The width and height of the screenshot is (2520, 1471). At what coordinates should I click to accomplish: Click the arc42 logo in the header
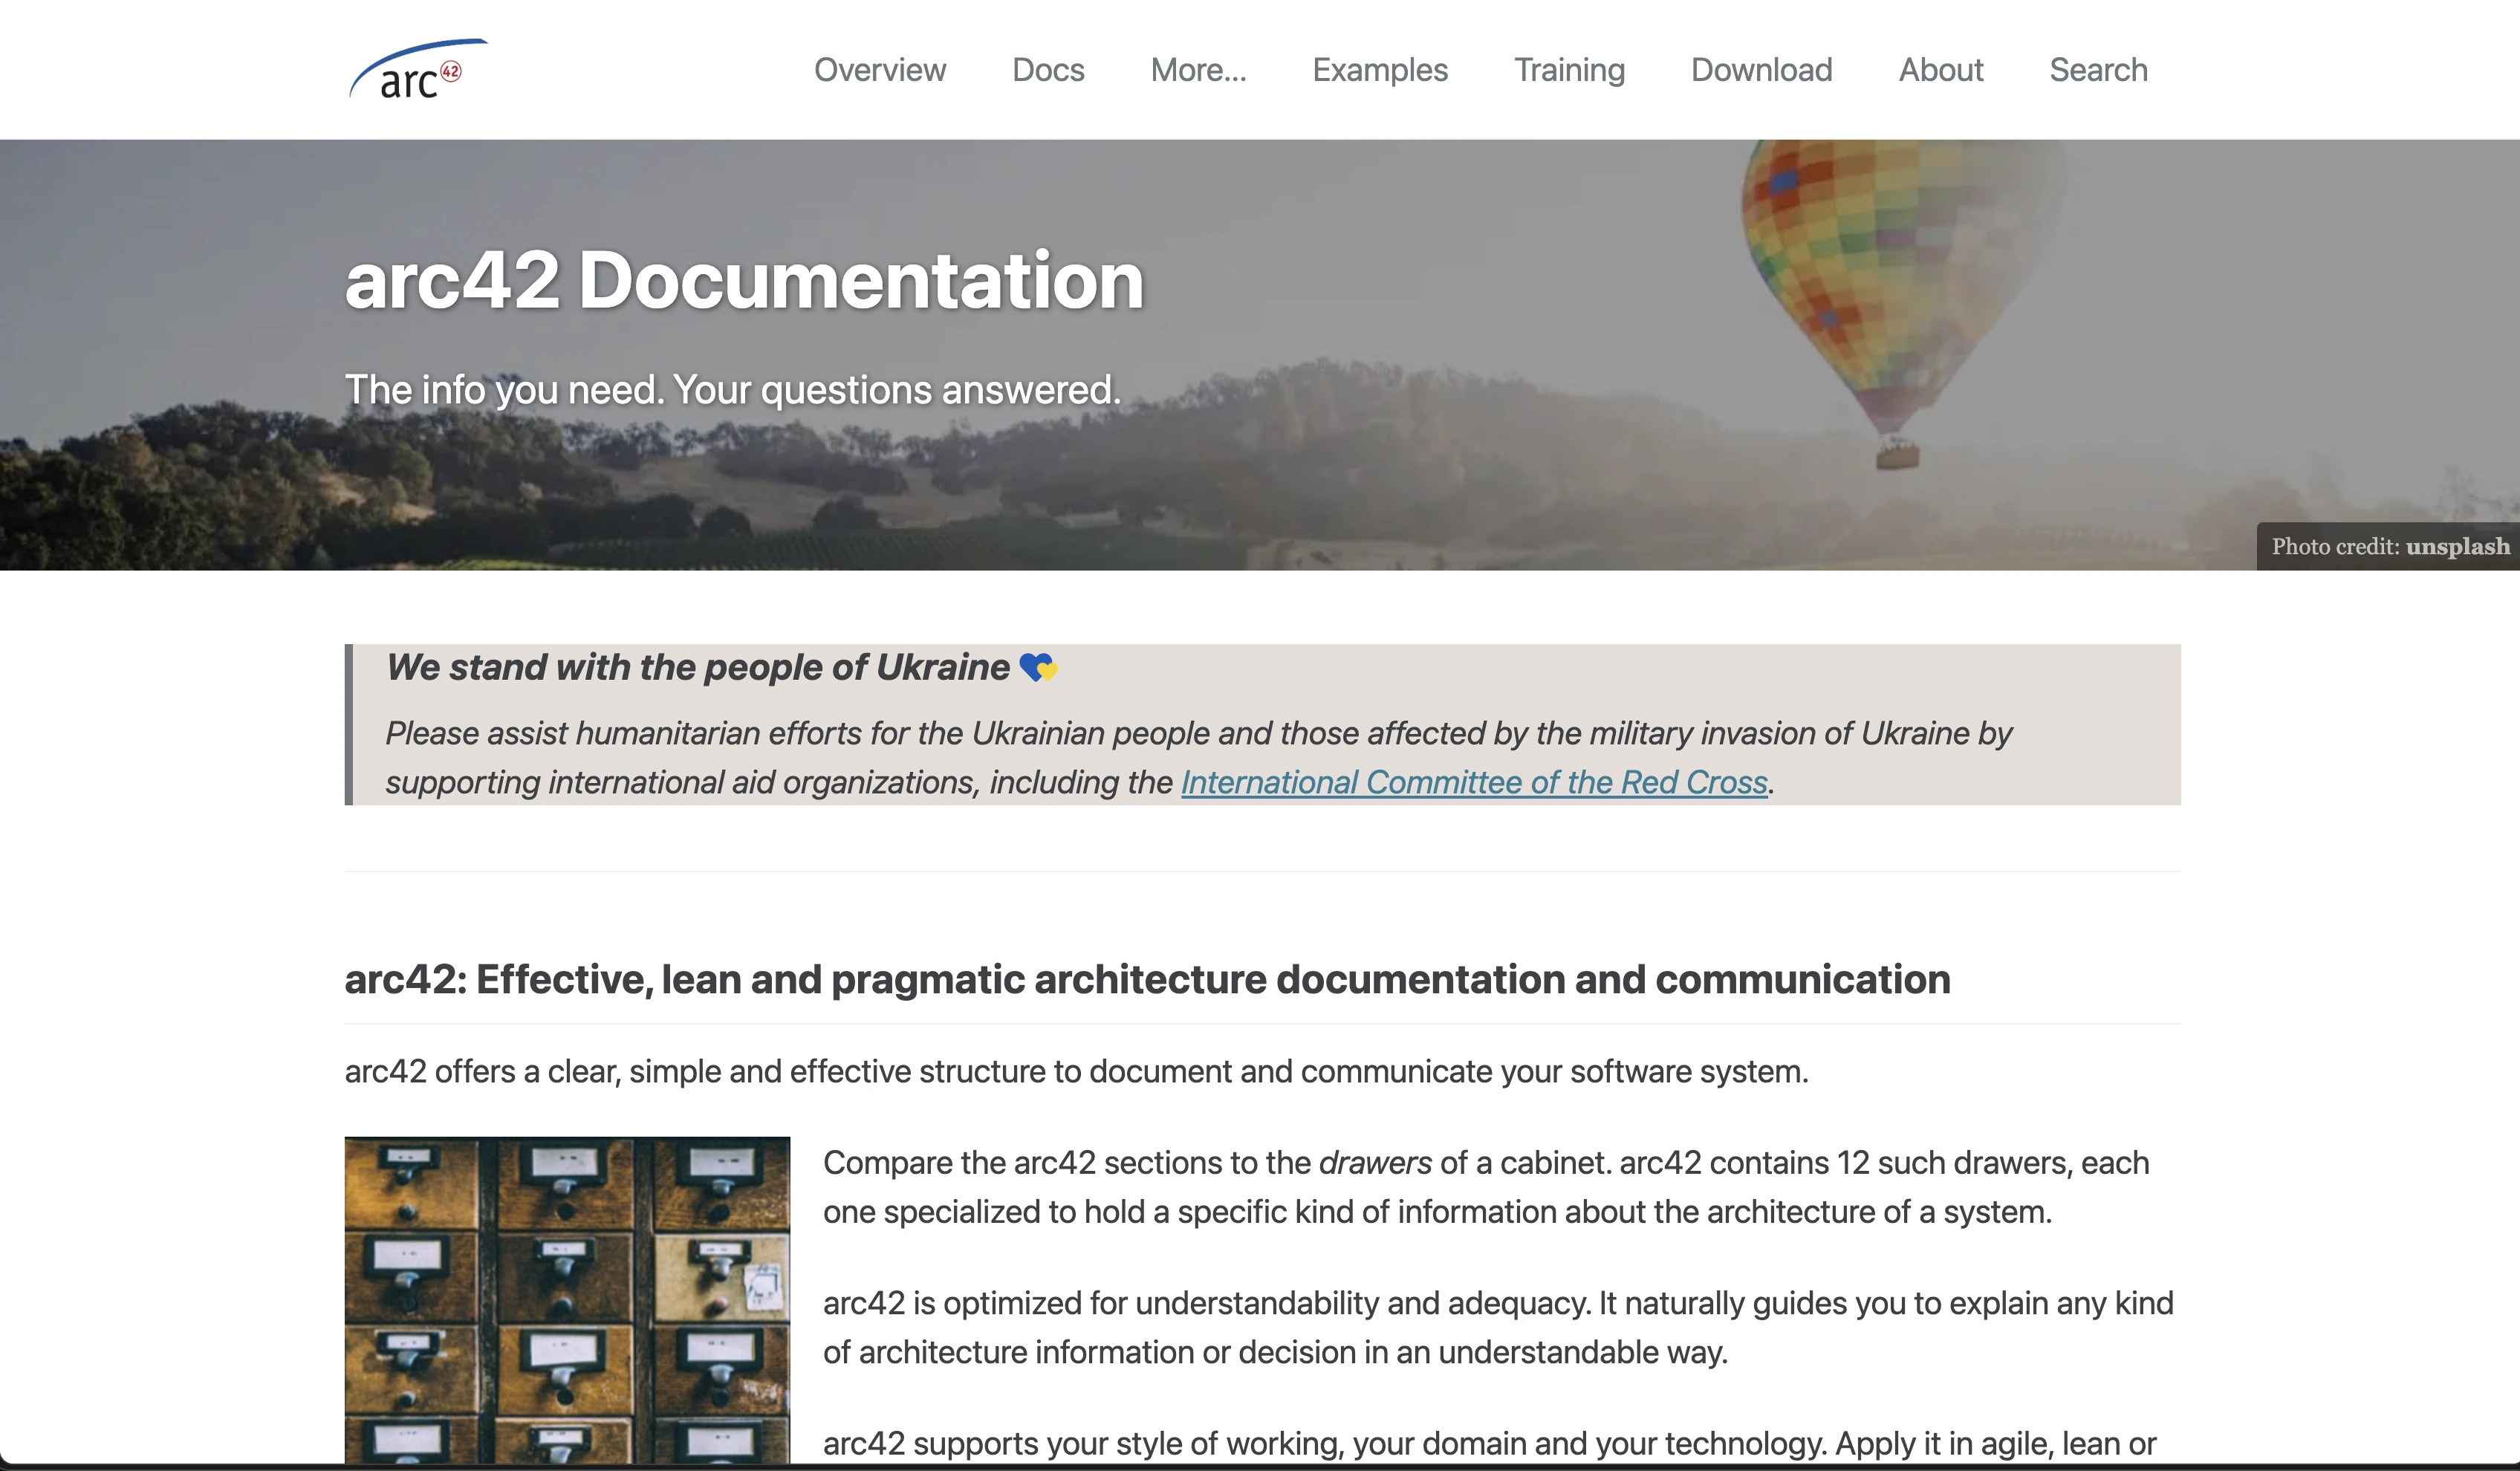point(418,69)
